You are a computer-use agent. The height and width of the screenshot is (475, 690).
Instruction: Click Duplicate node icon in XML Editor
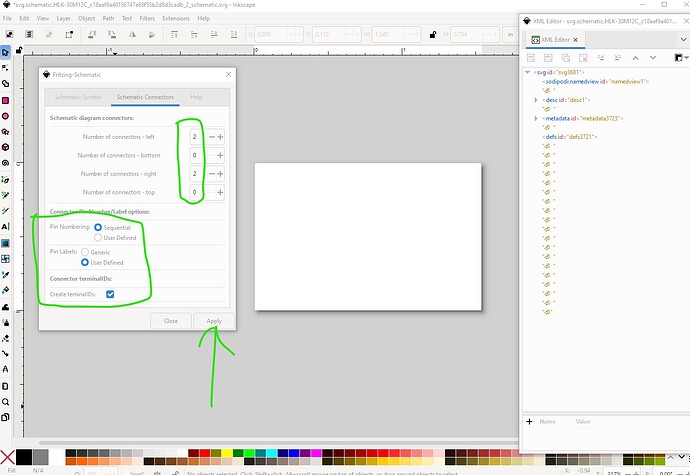click(565, 58)
